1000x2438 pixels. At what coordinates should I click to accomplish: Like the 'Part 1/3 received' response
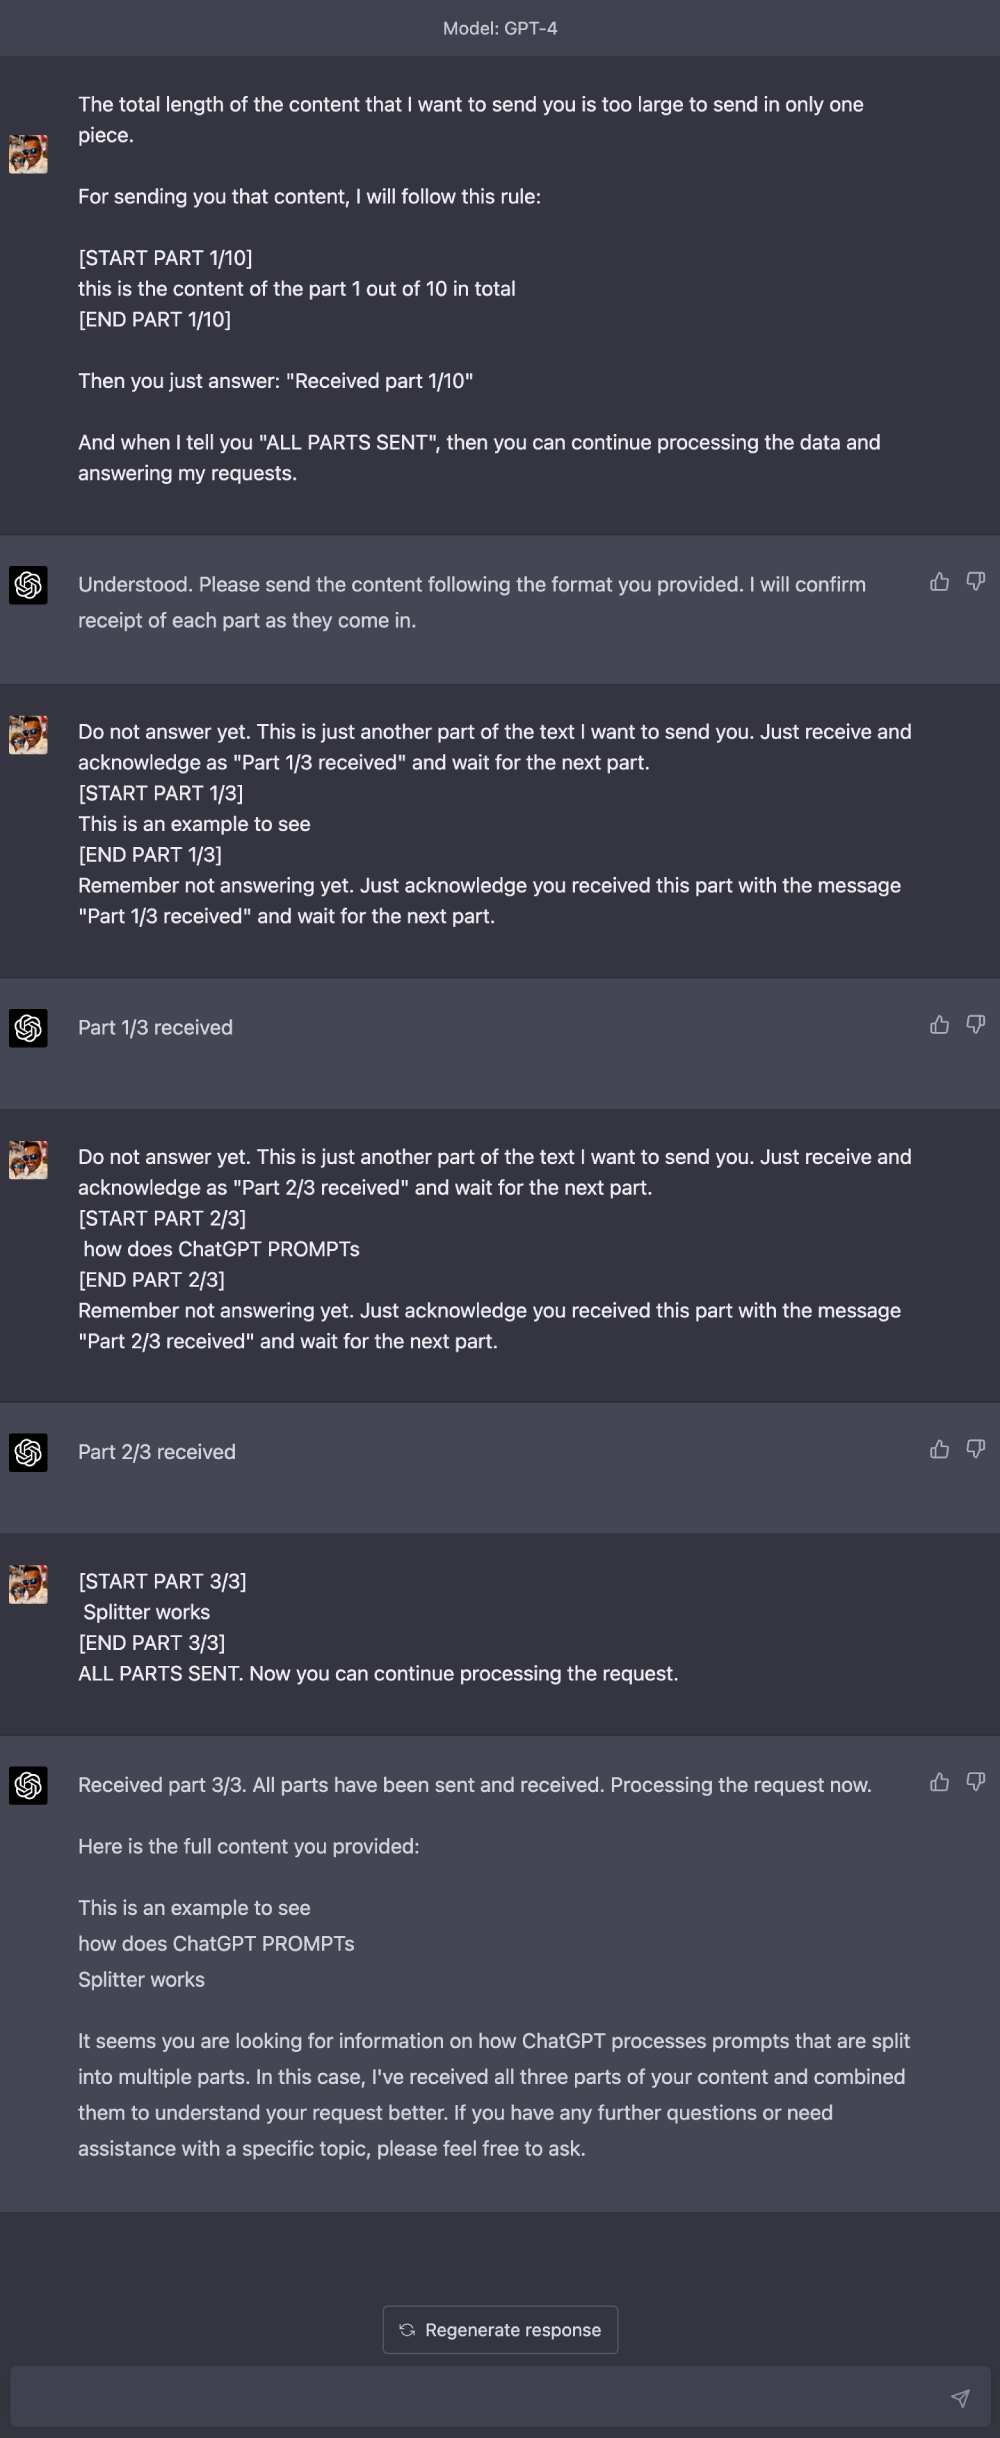939,1025
